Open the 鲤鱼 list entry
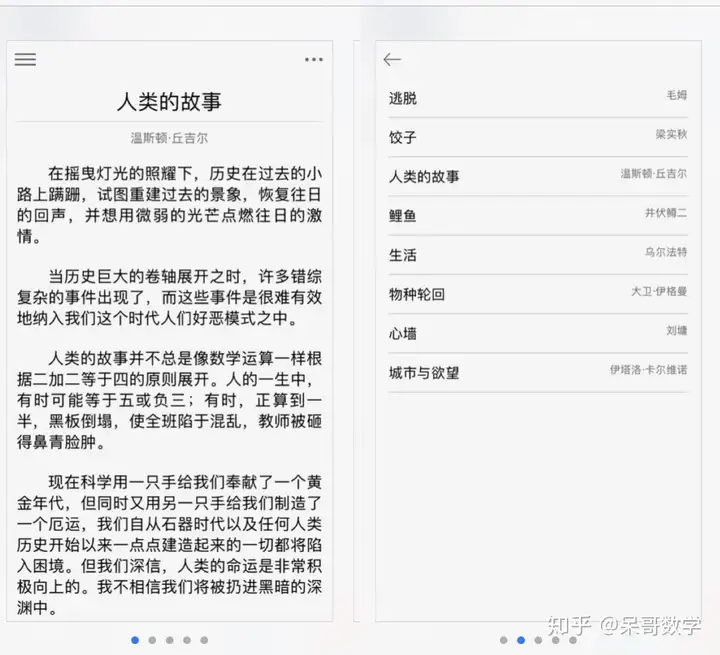 point(403,215)
